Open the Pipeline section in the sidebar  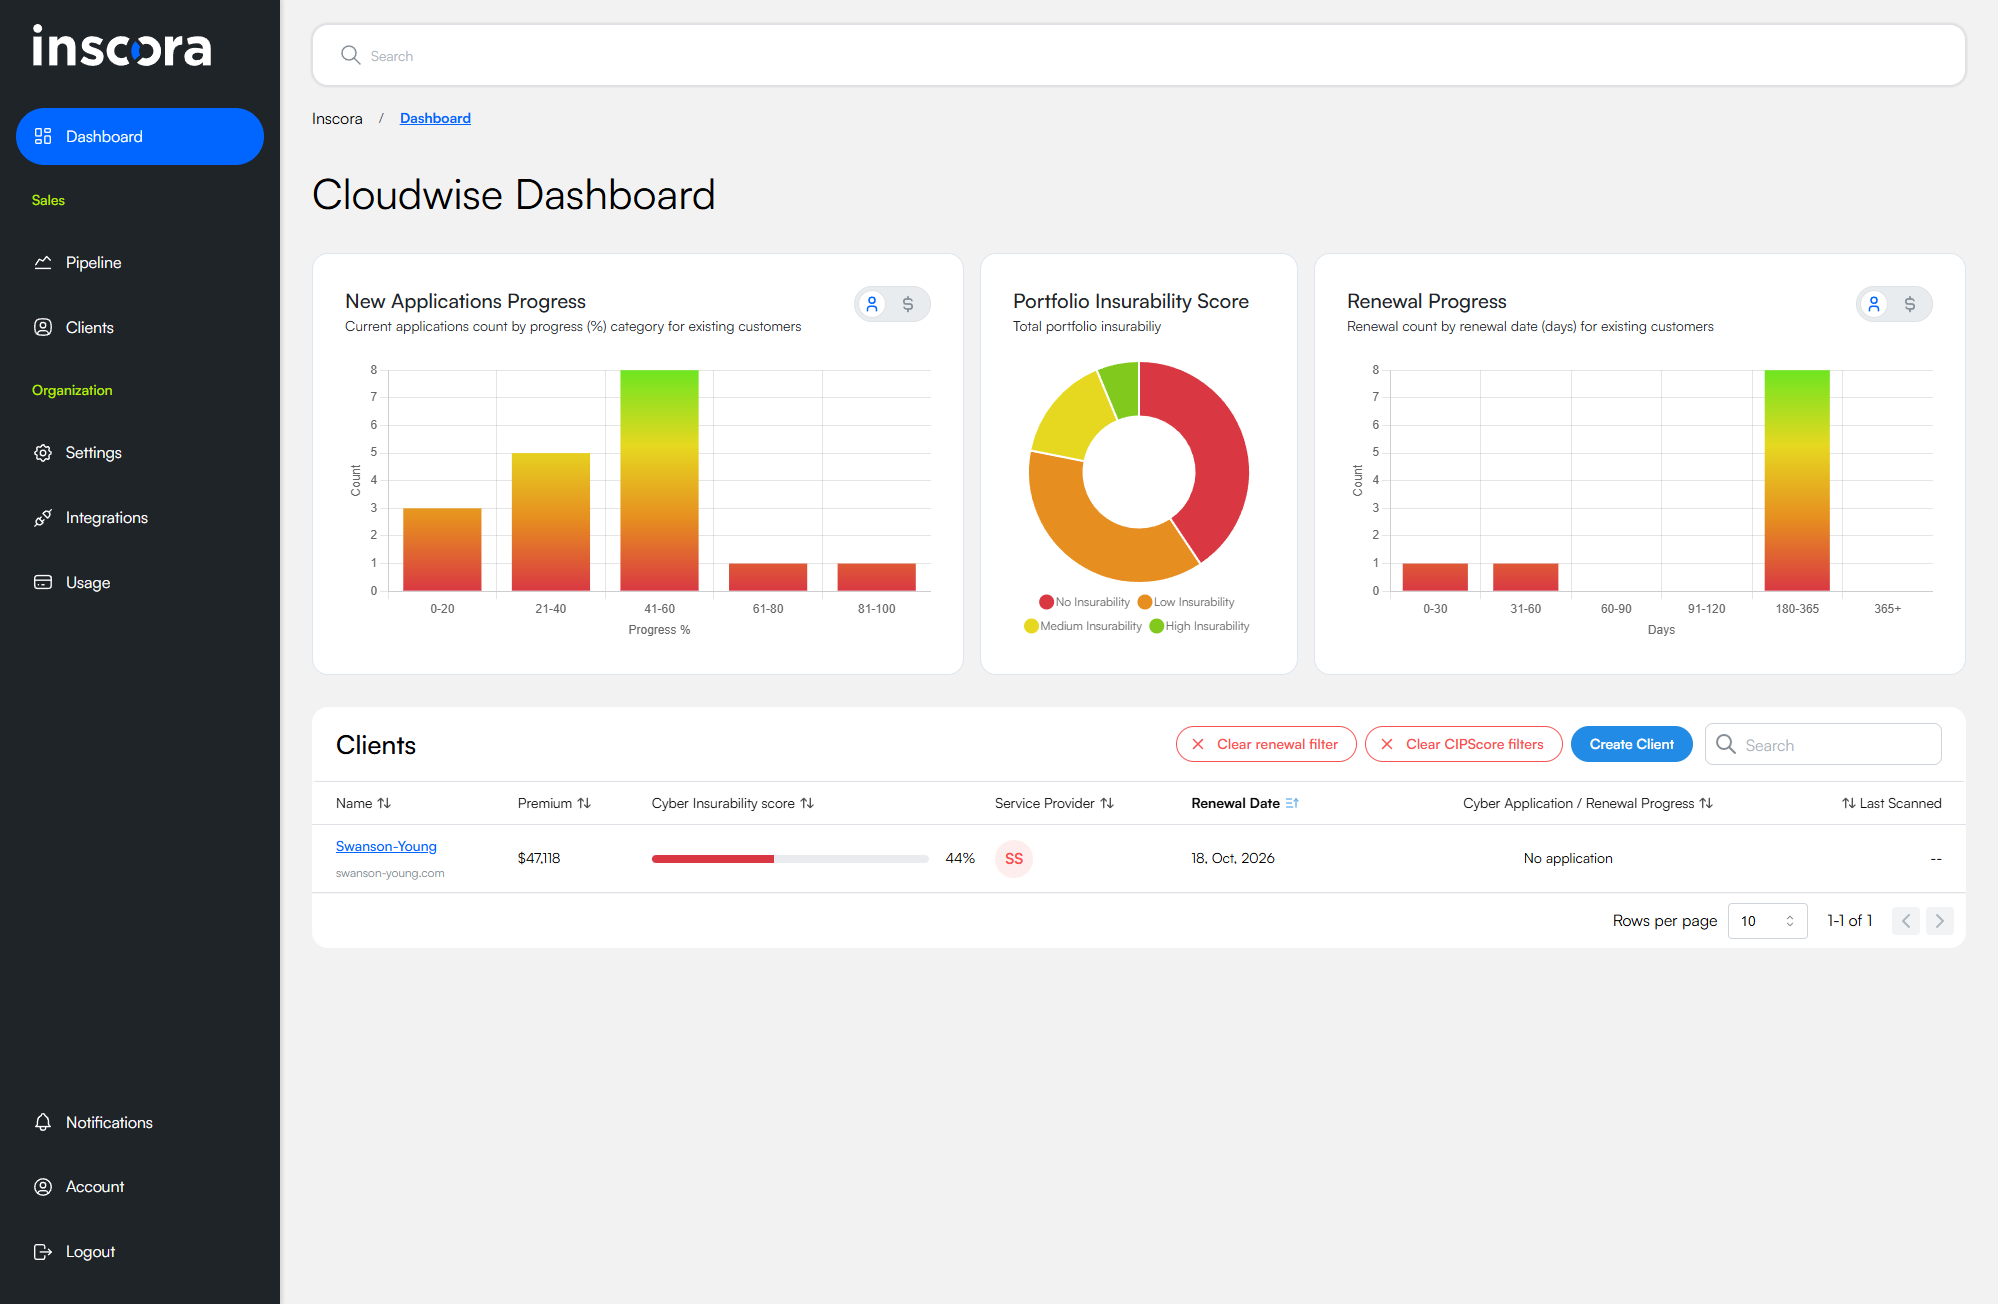coord(91,262)
